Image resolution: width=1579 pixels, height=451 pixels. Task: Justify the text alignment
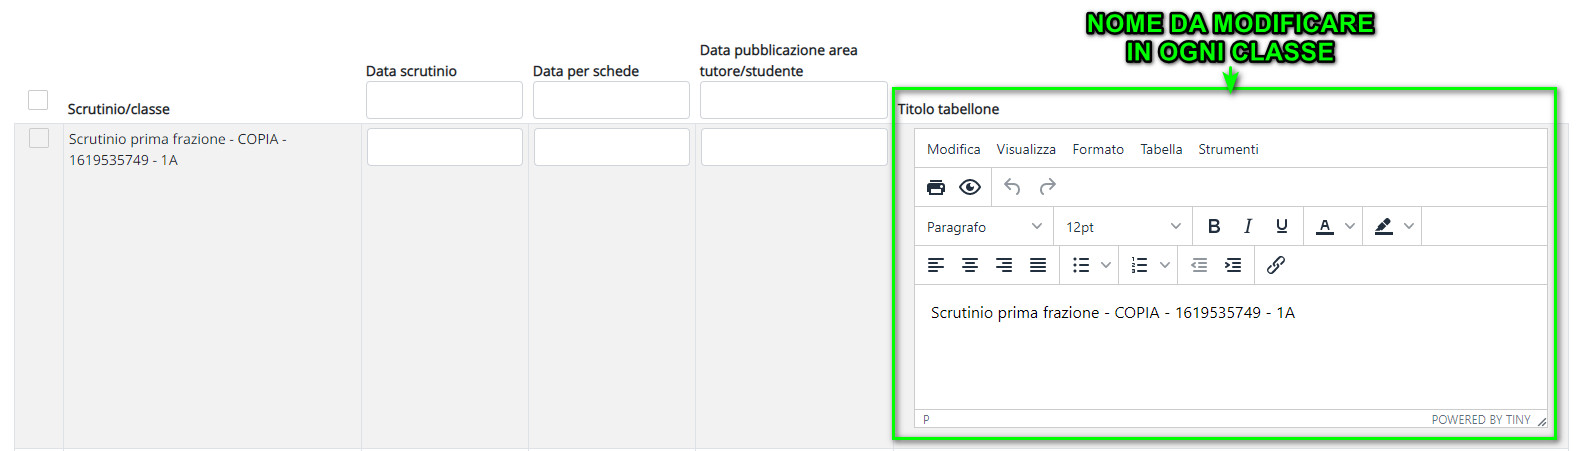1038,265
